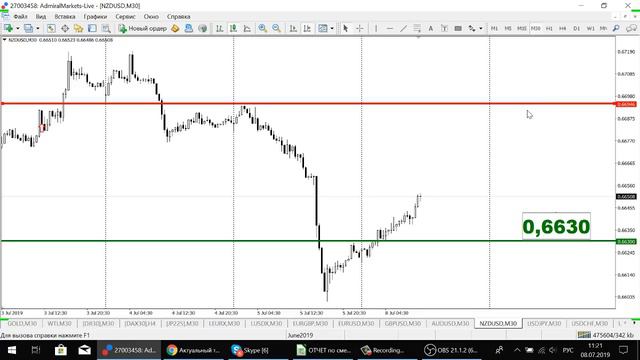Select the equidistant channel tool

point(417,28)
